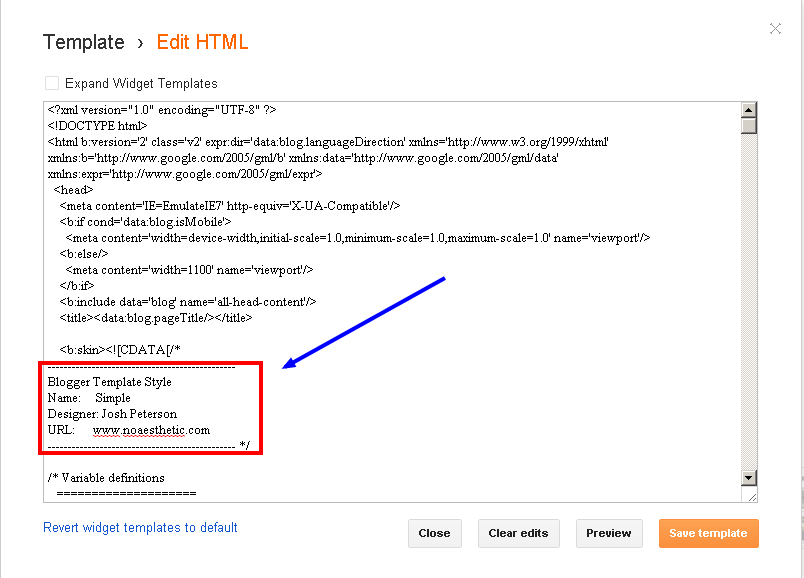Enable Expand Widget Templates

coord(51,83)
